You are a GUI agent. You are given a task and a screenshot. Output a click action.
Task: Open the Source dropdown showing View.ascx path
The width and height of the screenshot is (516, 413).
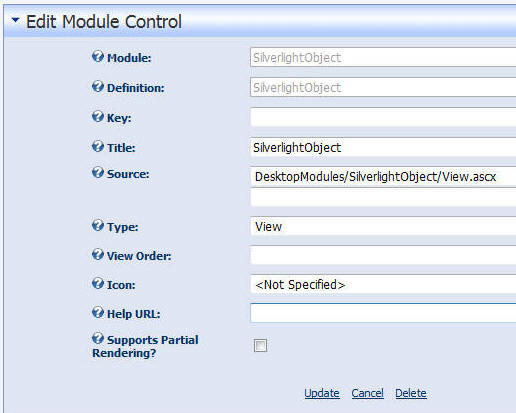[383, 177]
